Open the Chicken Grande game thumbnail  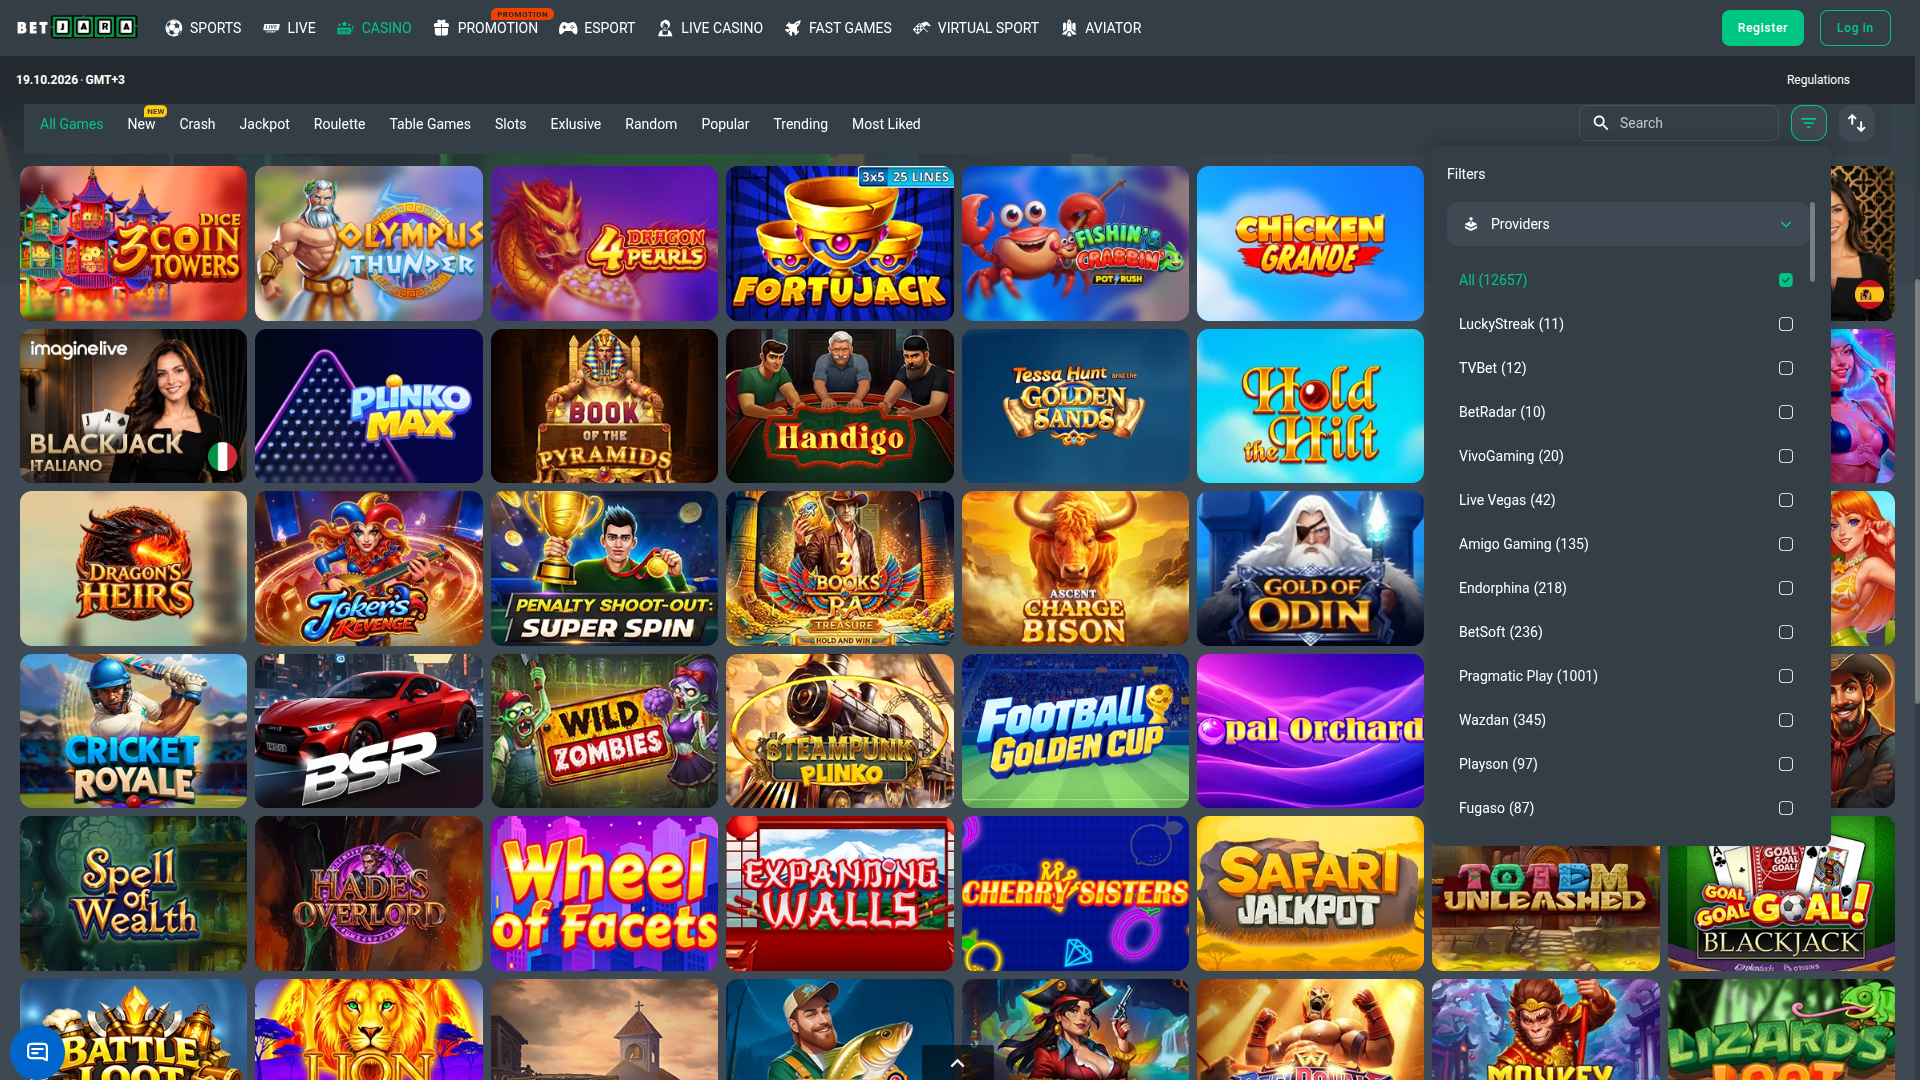click(1310, 243)
